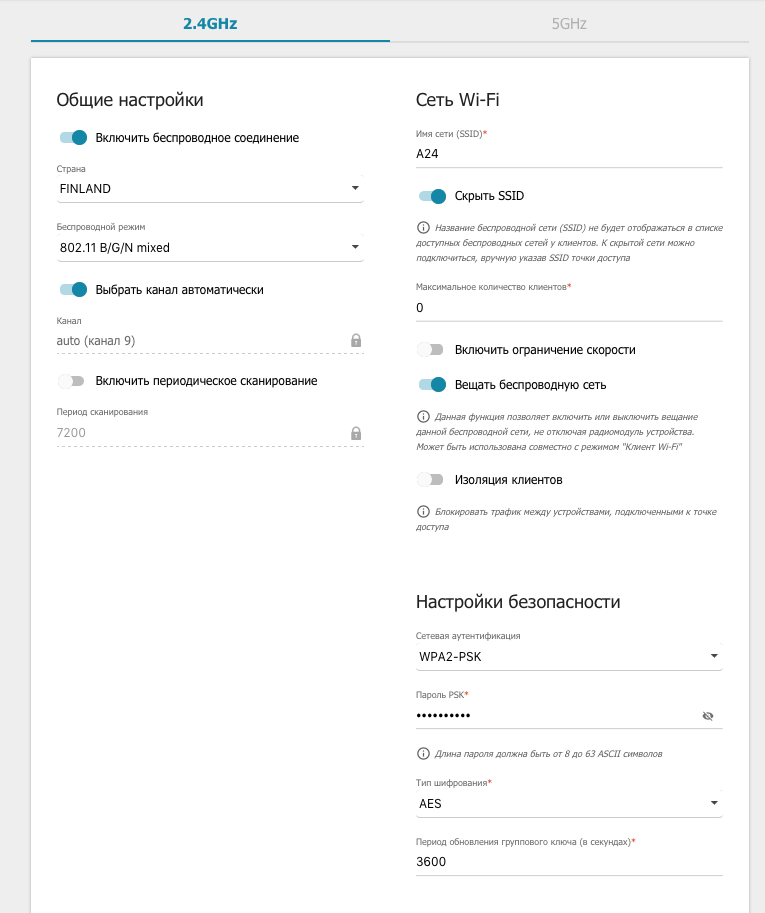Open the country dropdown showing FINLAND
This screenshot has height=913, width=765.
[x=210, y=189]
